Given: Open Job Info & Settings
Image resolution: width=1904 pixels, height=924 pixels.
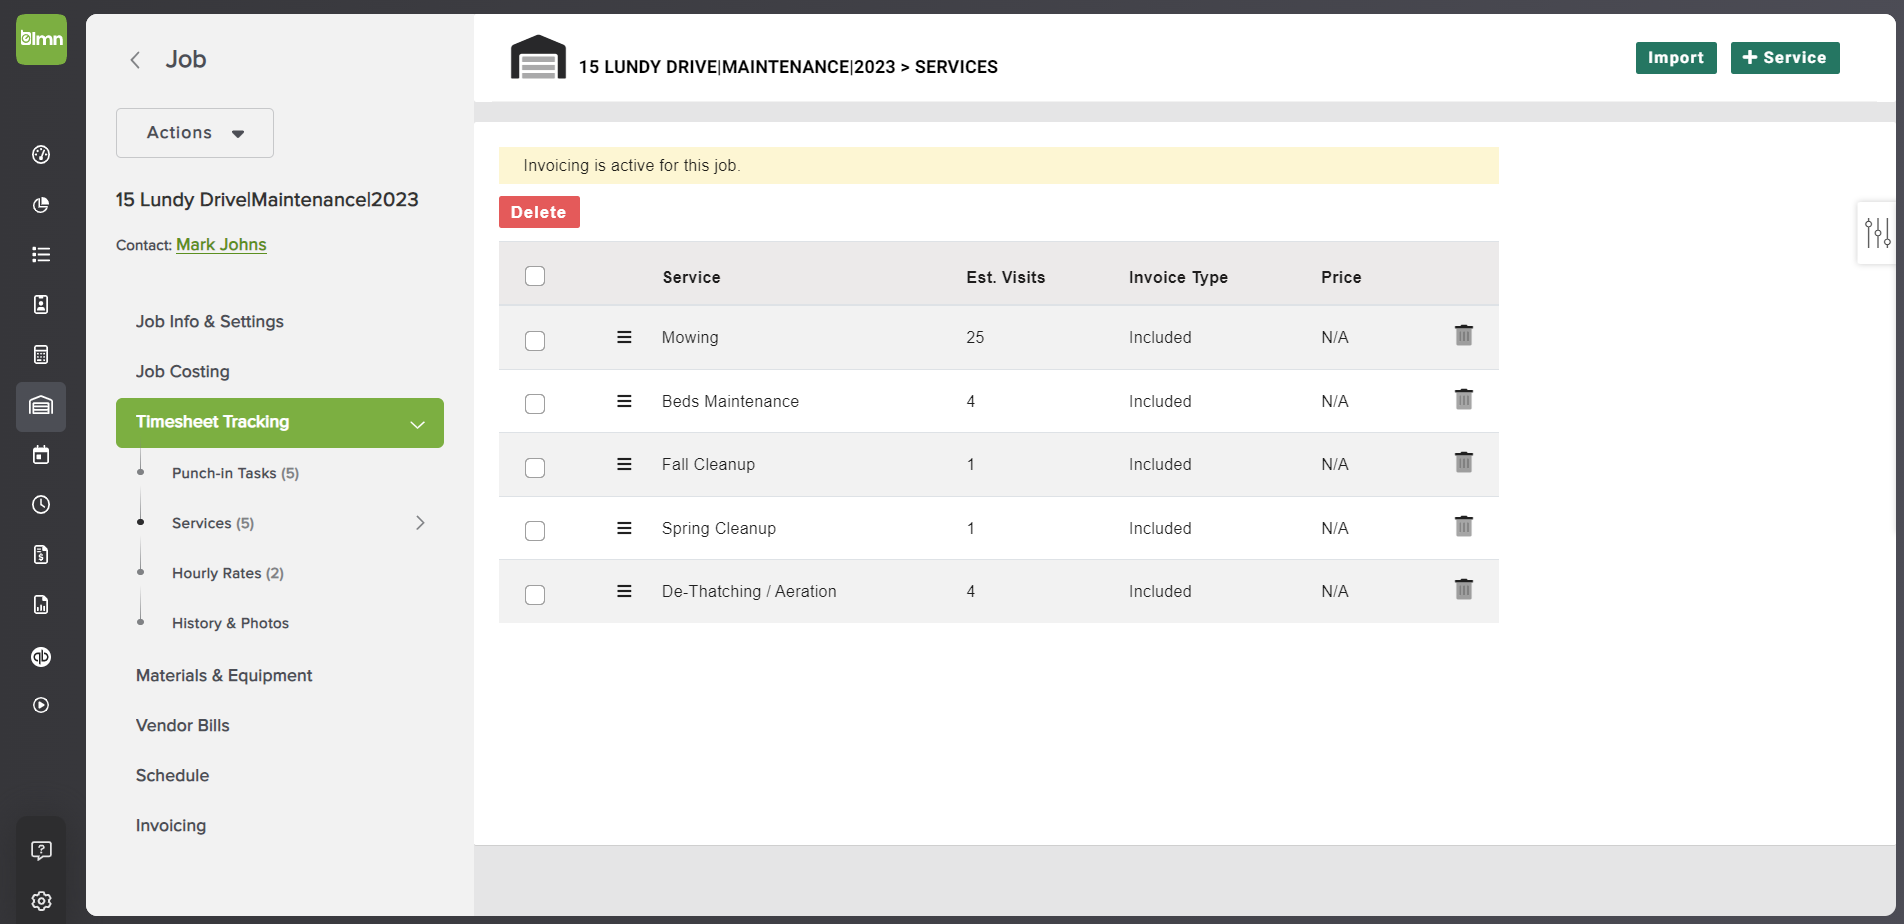Looking at the screenshot, I should [210, 322].
